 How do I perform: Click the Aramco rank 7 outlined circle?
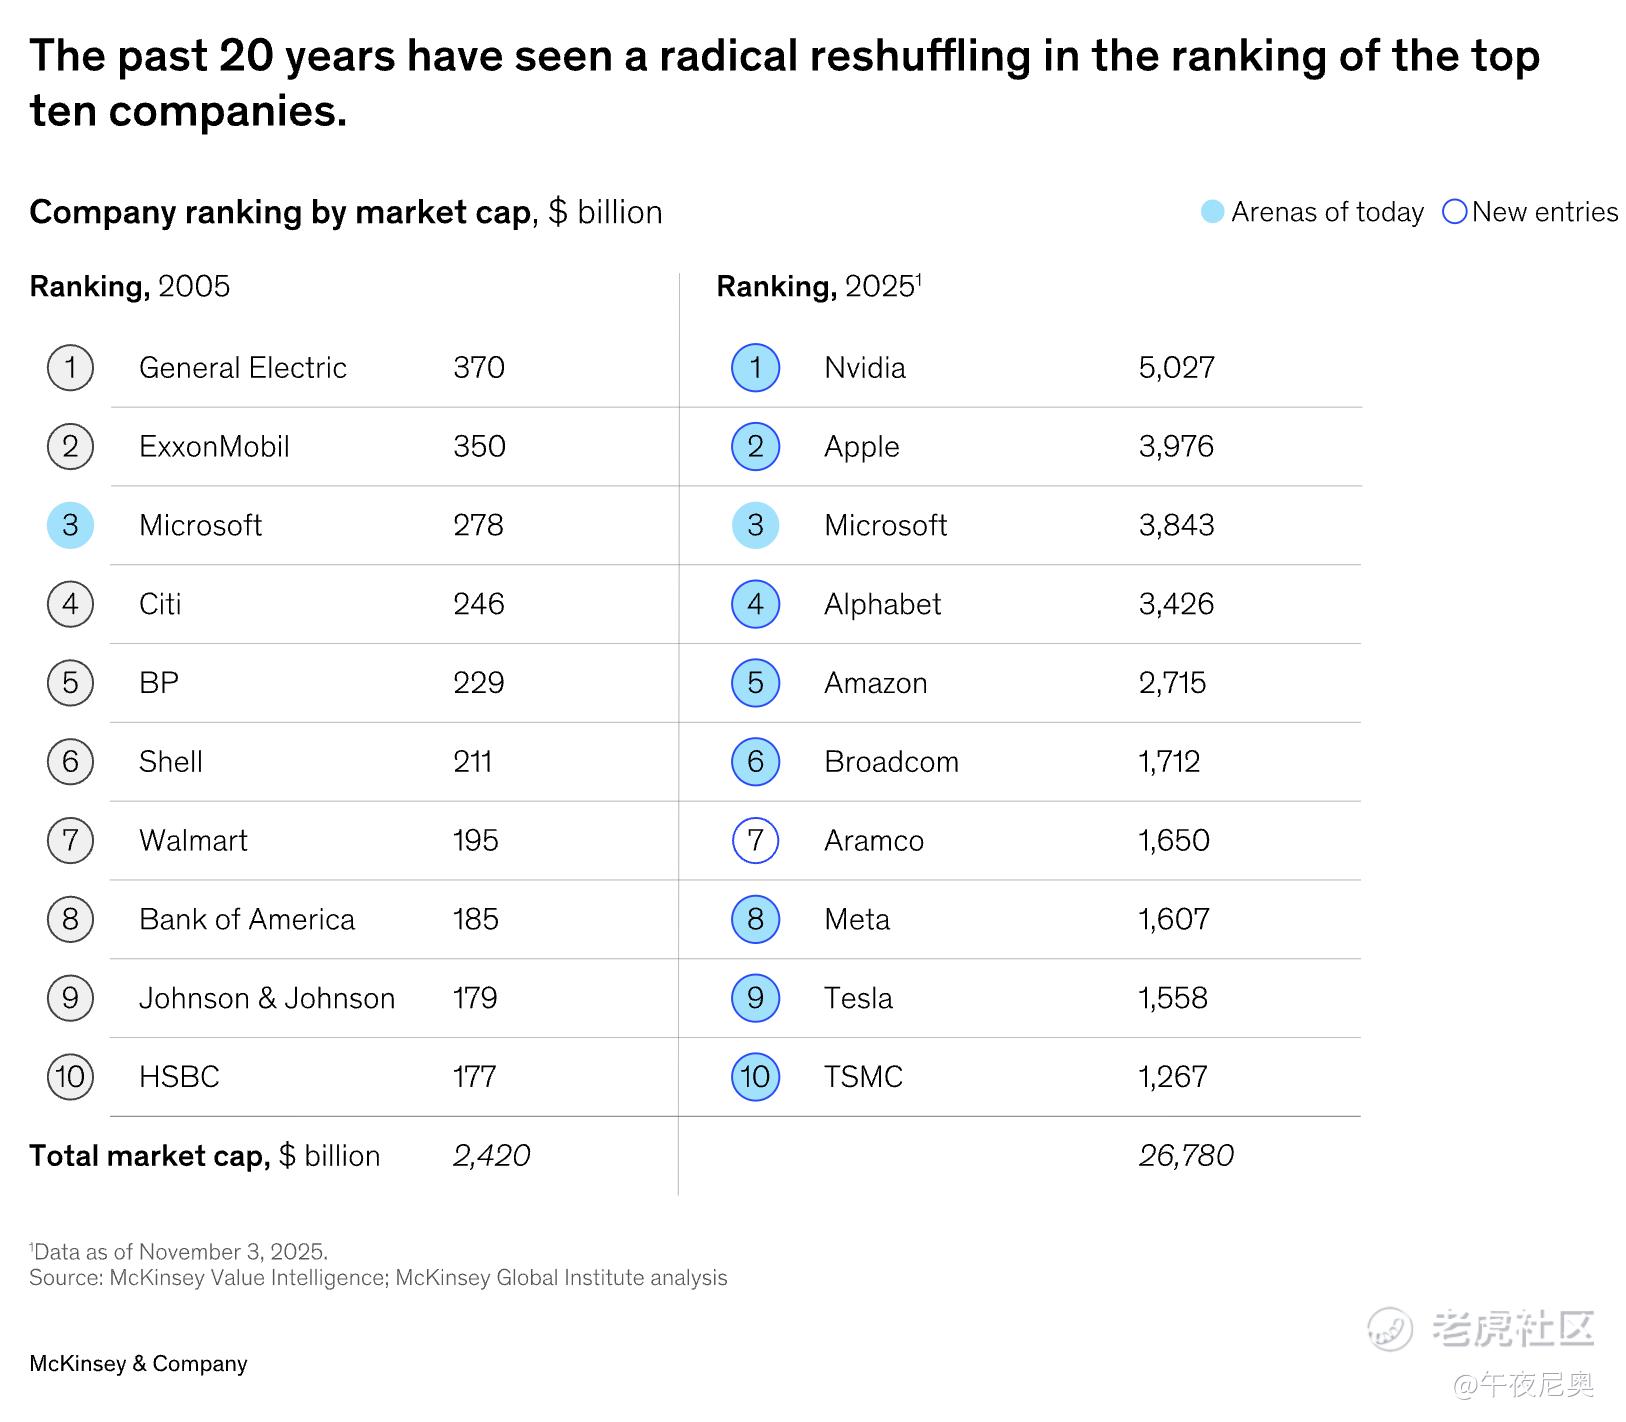point(755,841)
